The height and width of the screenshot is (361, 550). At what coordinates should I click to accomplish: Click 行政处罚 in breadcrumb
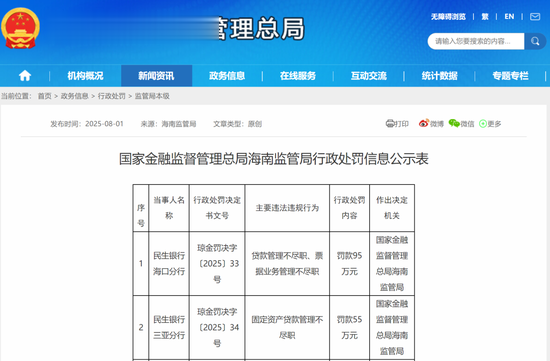click(x=112, y=96)
